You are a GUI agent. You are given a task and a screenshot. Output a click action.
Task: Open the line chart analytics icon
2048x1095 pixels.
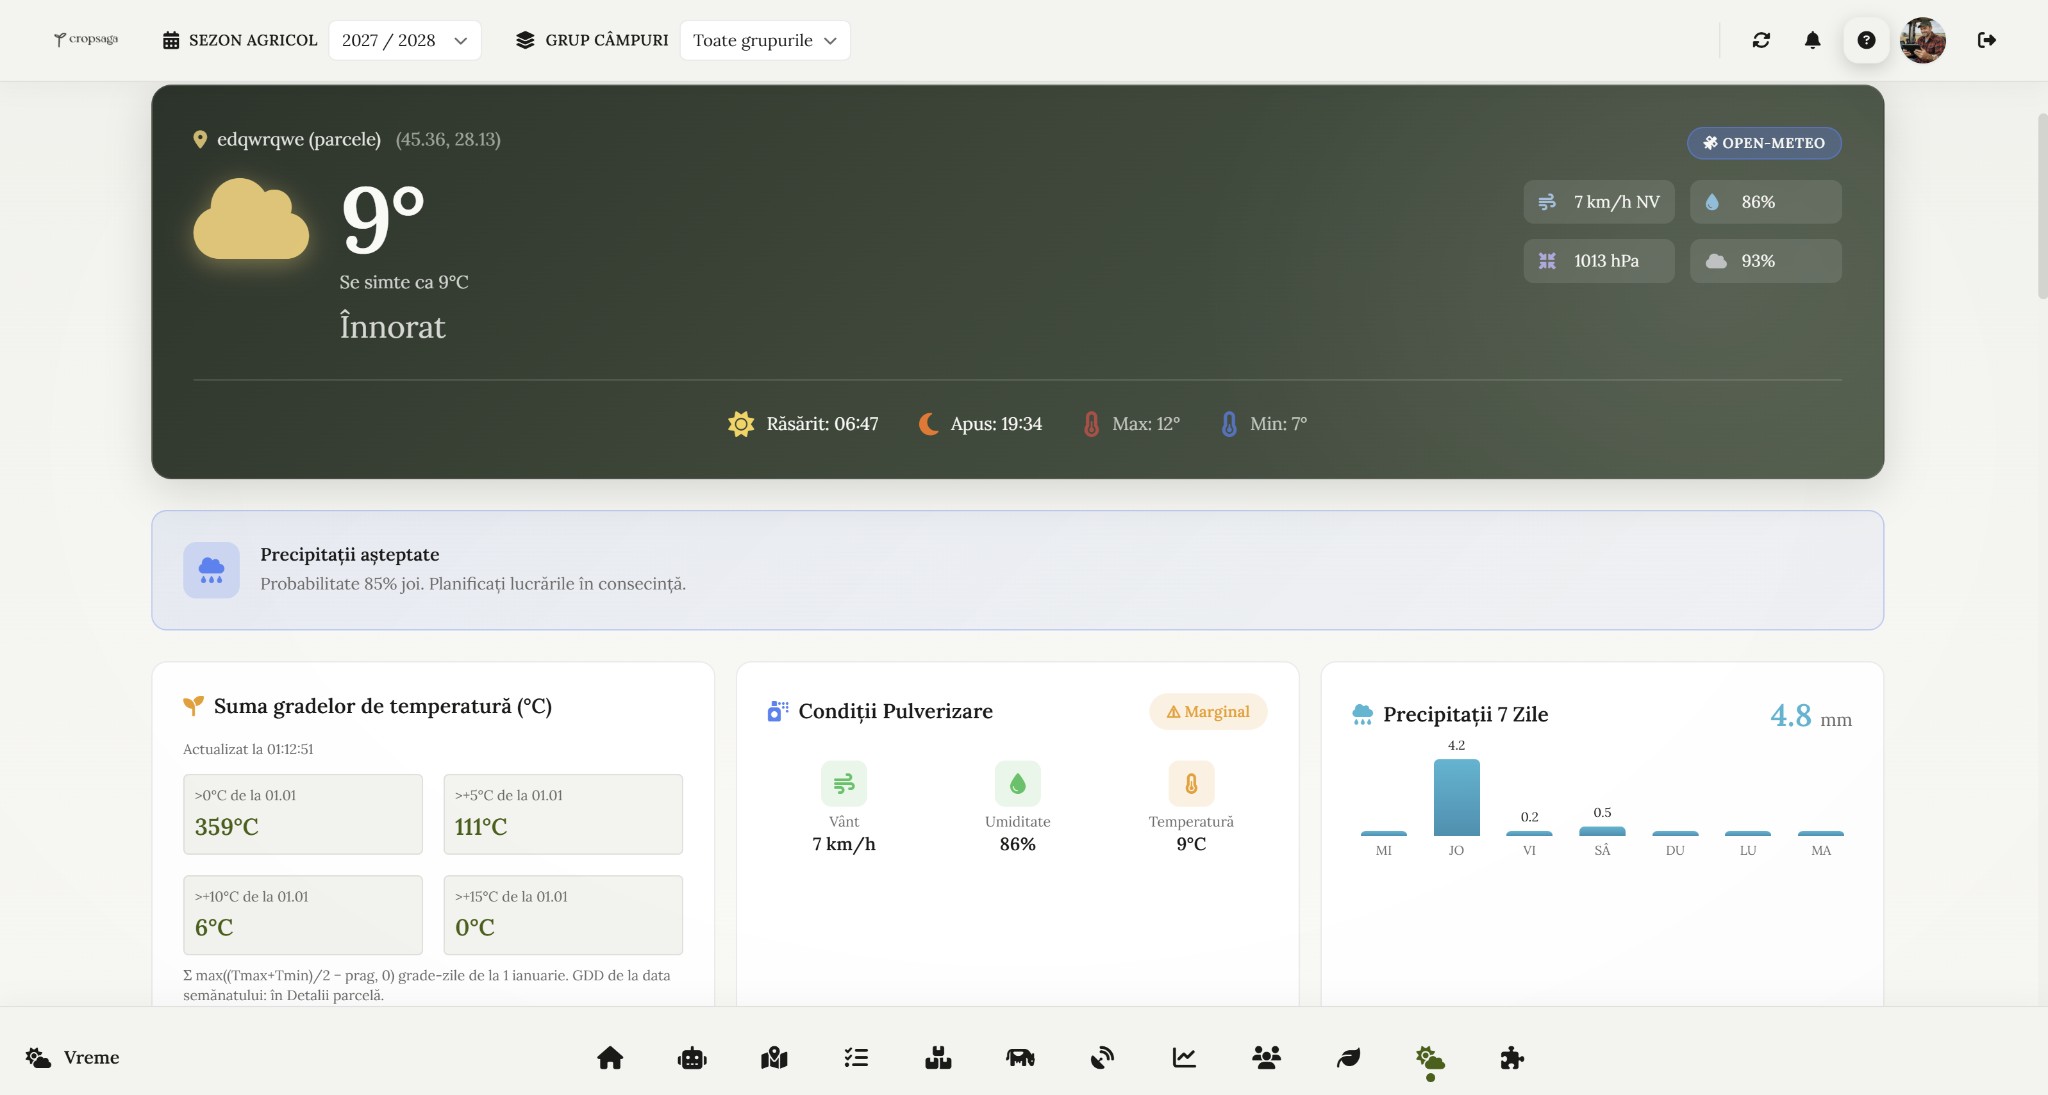[x=1184, y=1058]
